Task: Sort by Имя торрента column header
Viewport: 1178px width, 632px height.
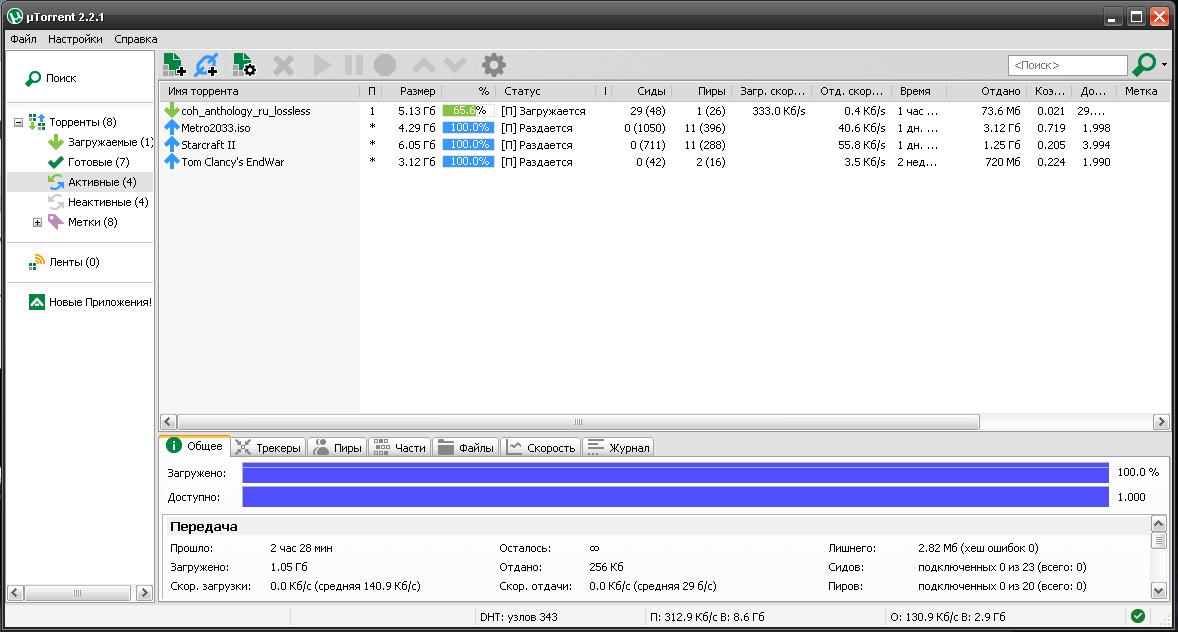Action: coord(260,91)
